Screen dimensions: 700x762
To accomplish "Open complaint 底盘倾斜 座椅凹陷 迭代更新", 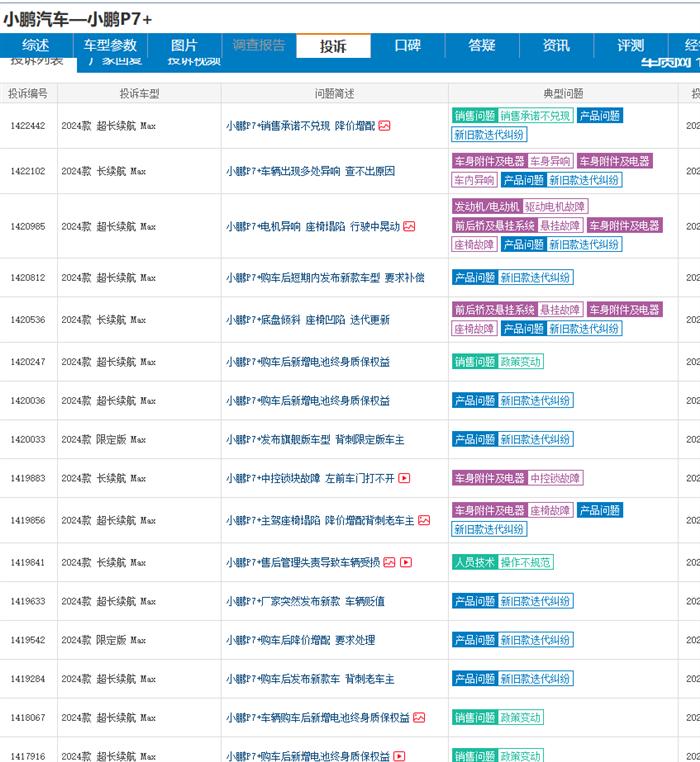I will [x=308, y=320].
